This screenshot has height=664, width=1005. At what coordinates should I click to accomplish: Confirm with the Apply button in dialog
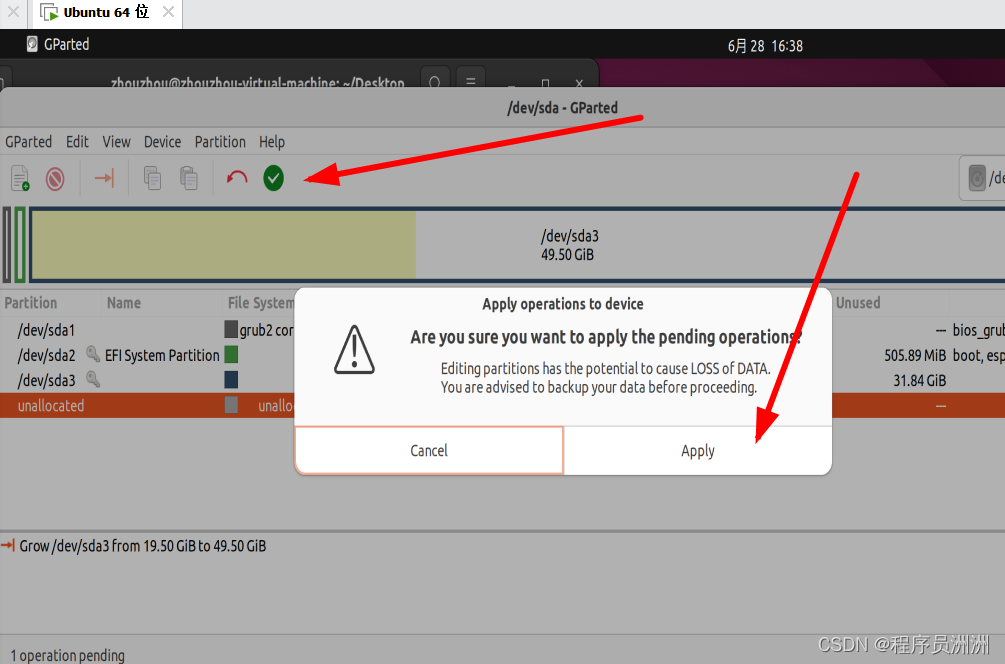tap(697, 451)
